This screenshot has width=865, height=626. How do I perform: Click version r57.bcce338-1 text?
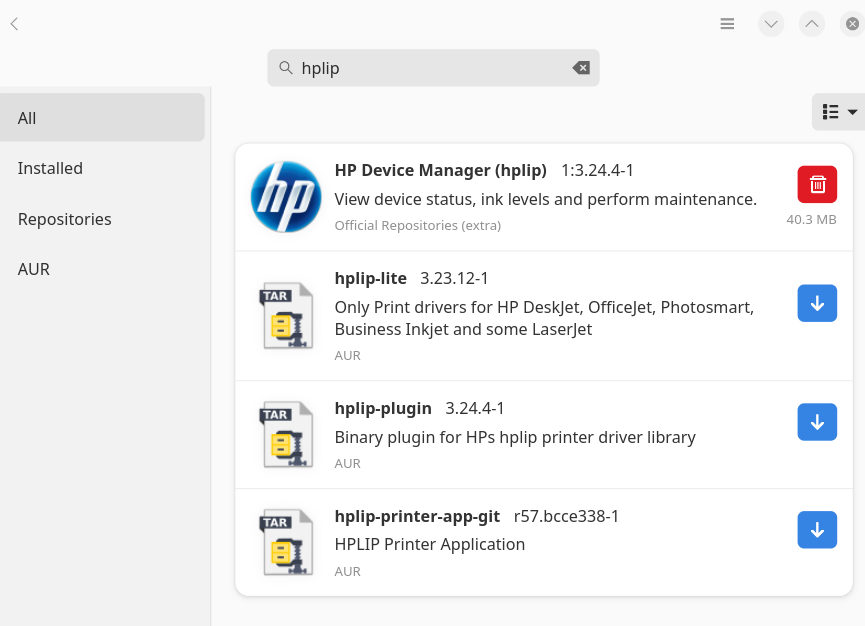pos(566,516)
